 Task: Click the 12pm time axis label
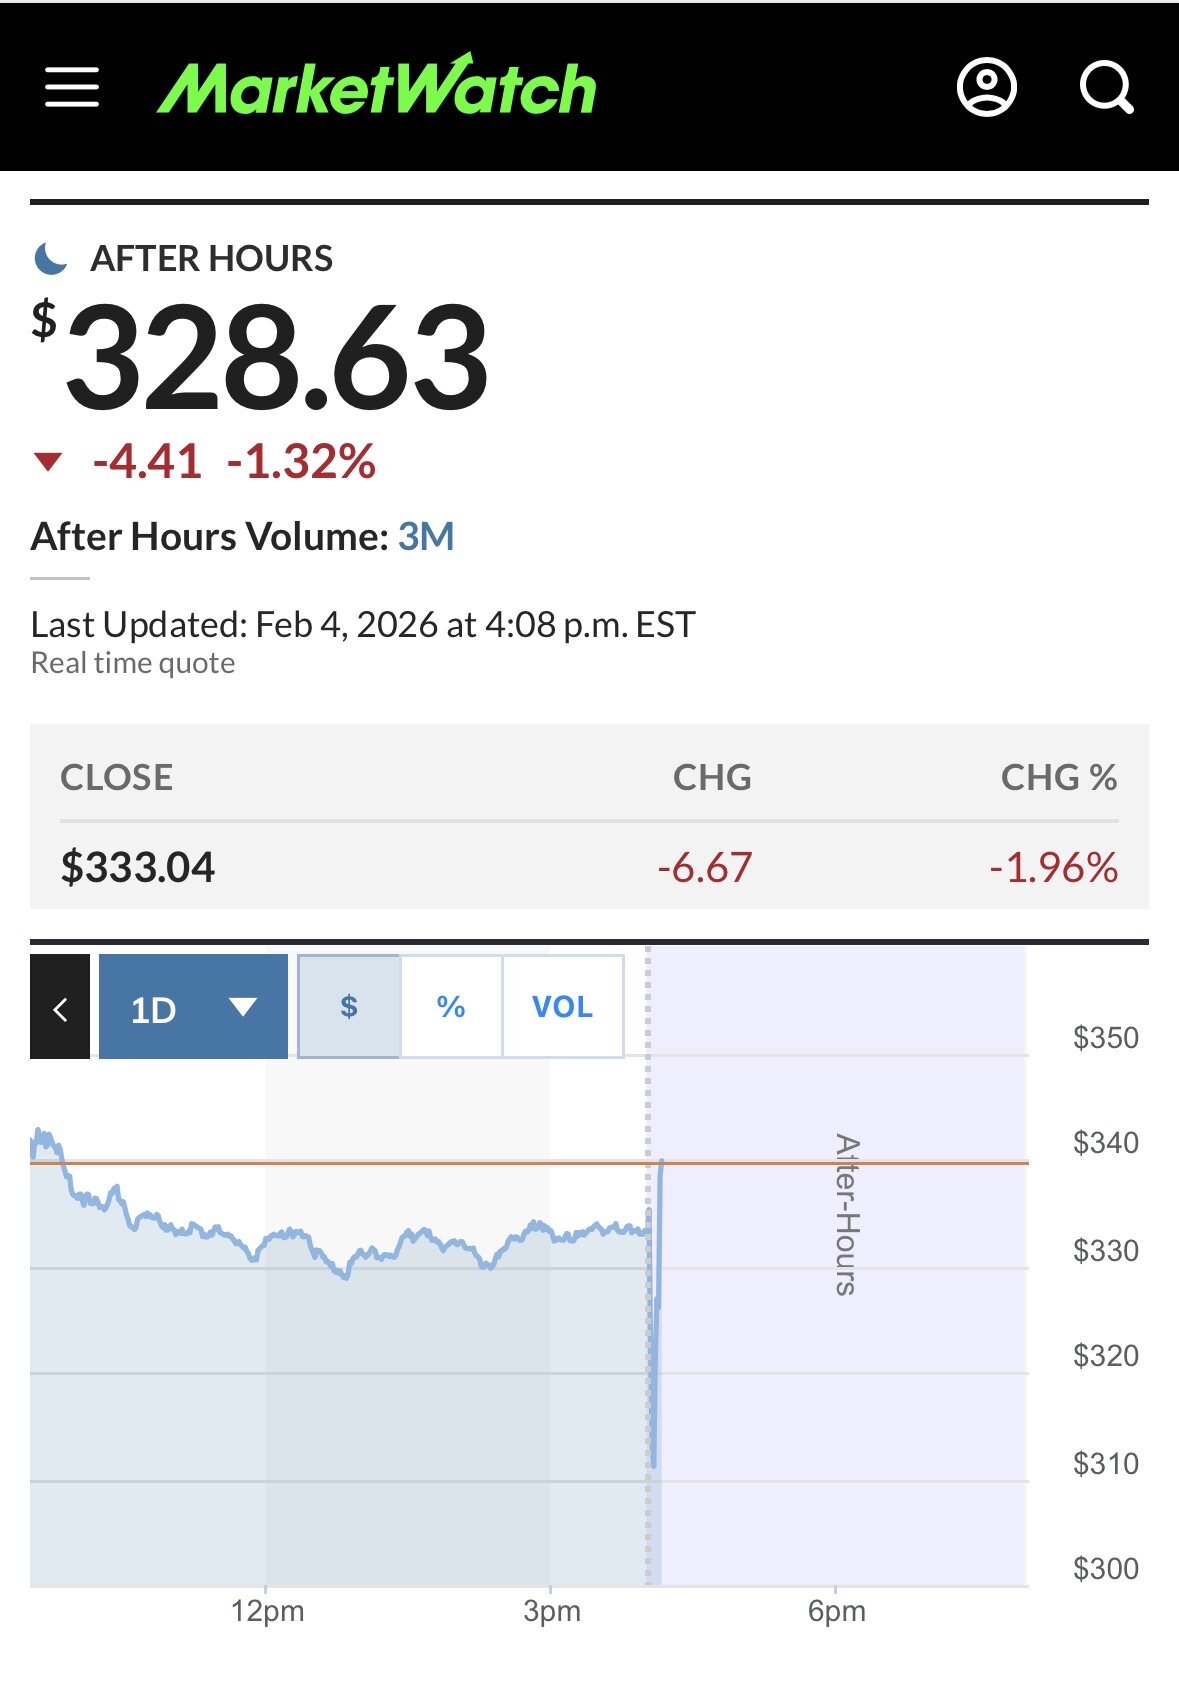coord(267,1611)
